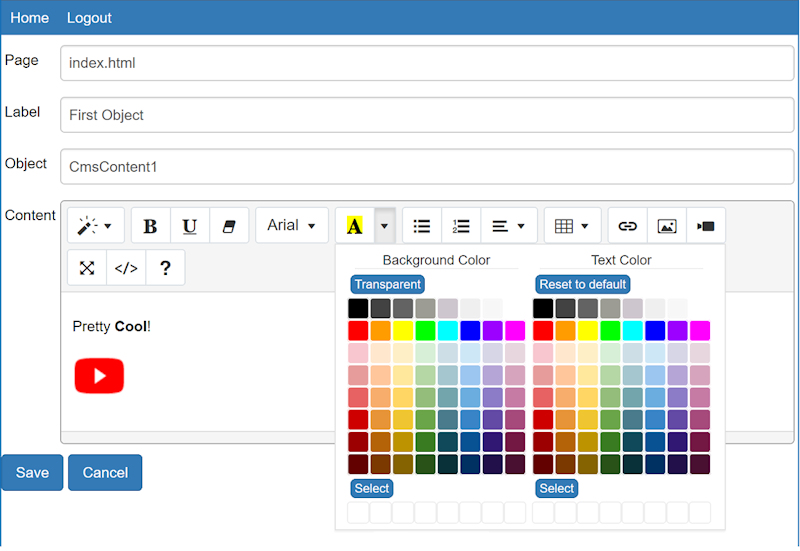Open the paragraph alignment dropdown

[509, 226]
